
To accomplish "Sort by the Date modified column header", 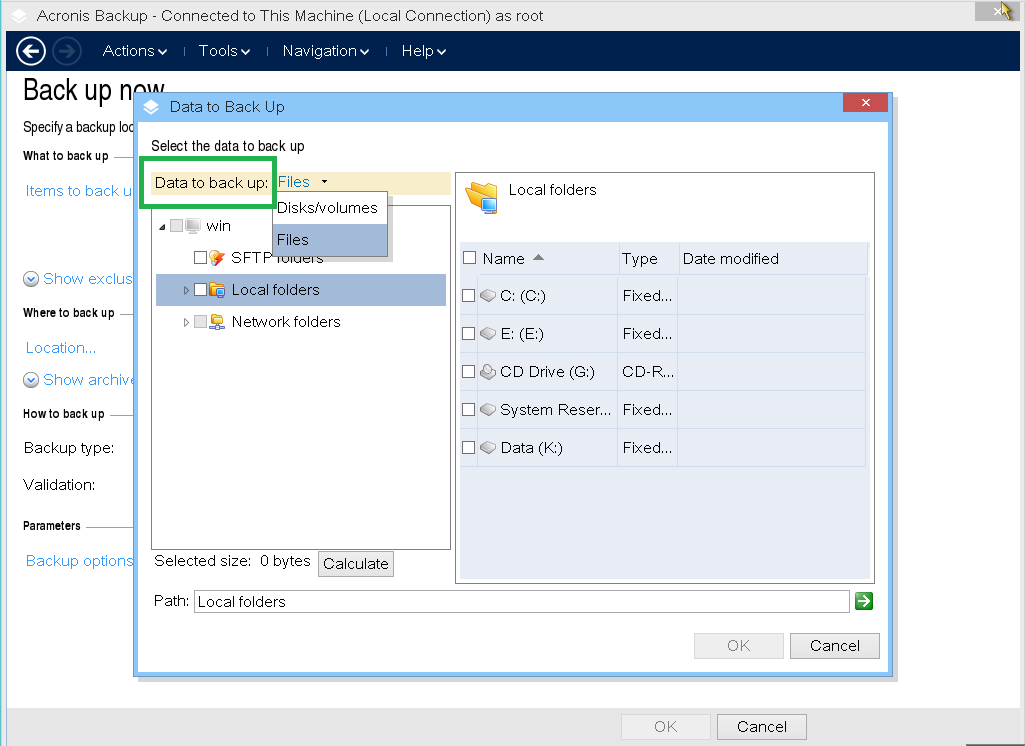I will [x=773, y=258].
